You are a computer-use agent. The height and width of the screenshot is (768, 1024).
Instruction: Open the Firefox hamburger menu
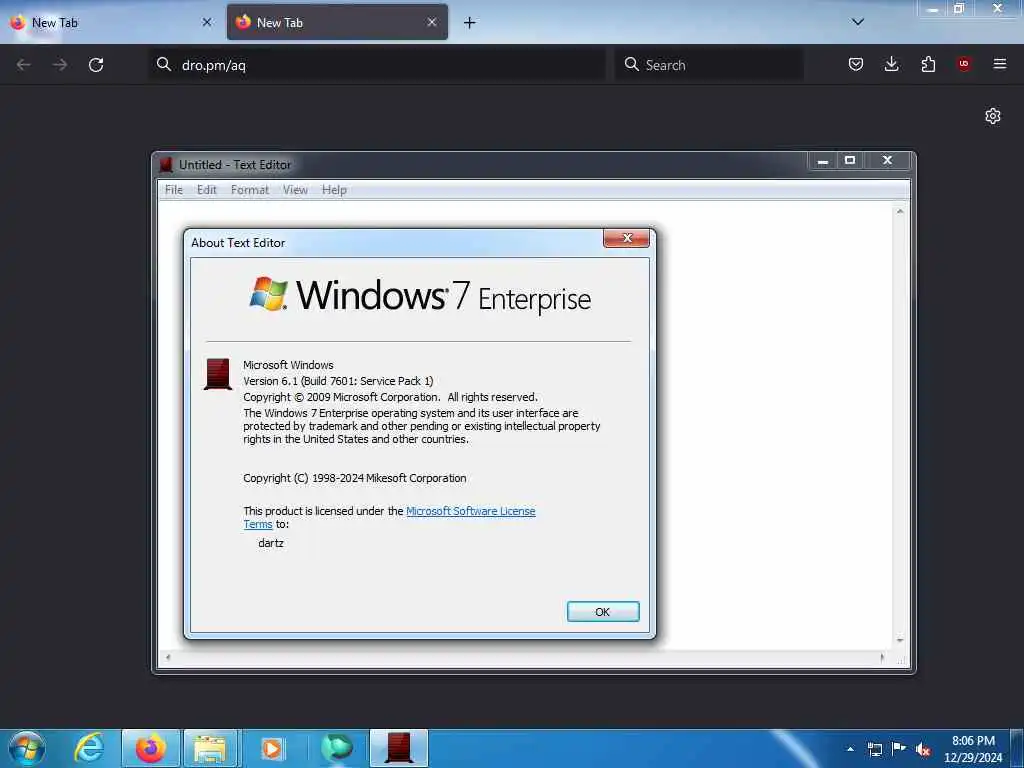(x=1000, y=64)
